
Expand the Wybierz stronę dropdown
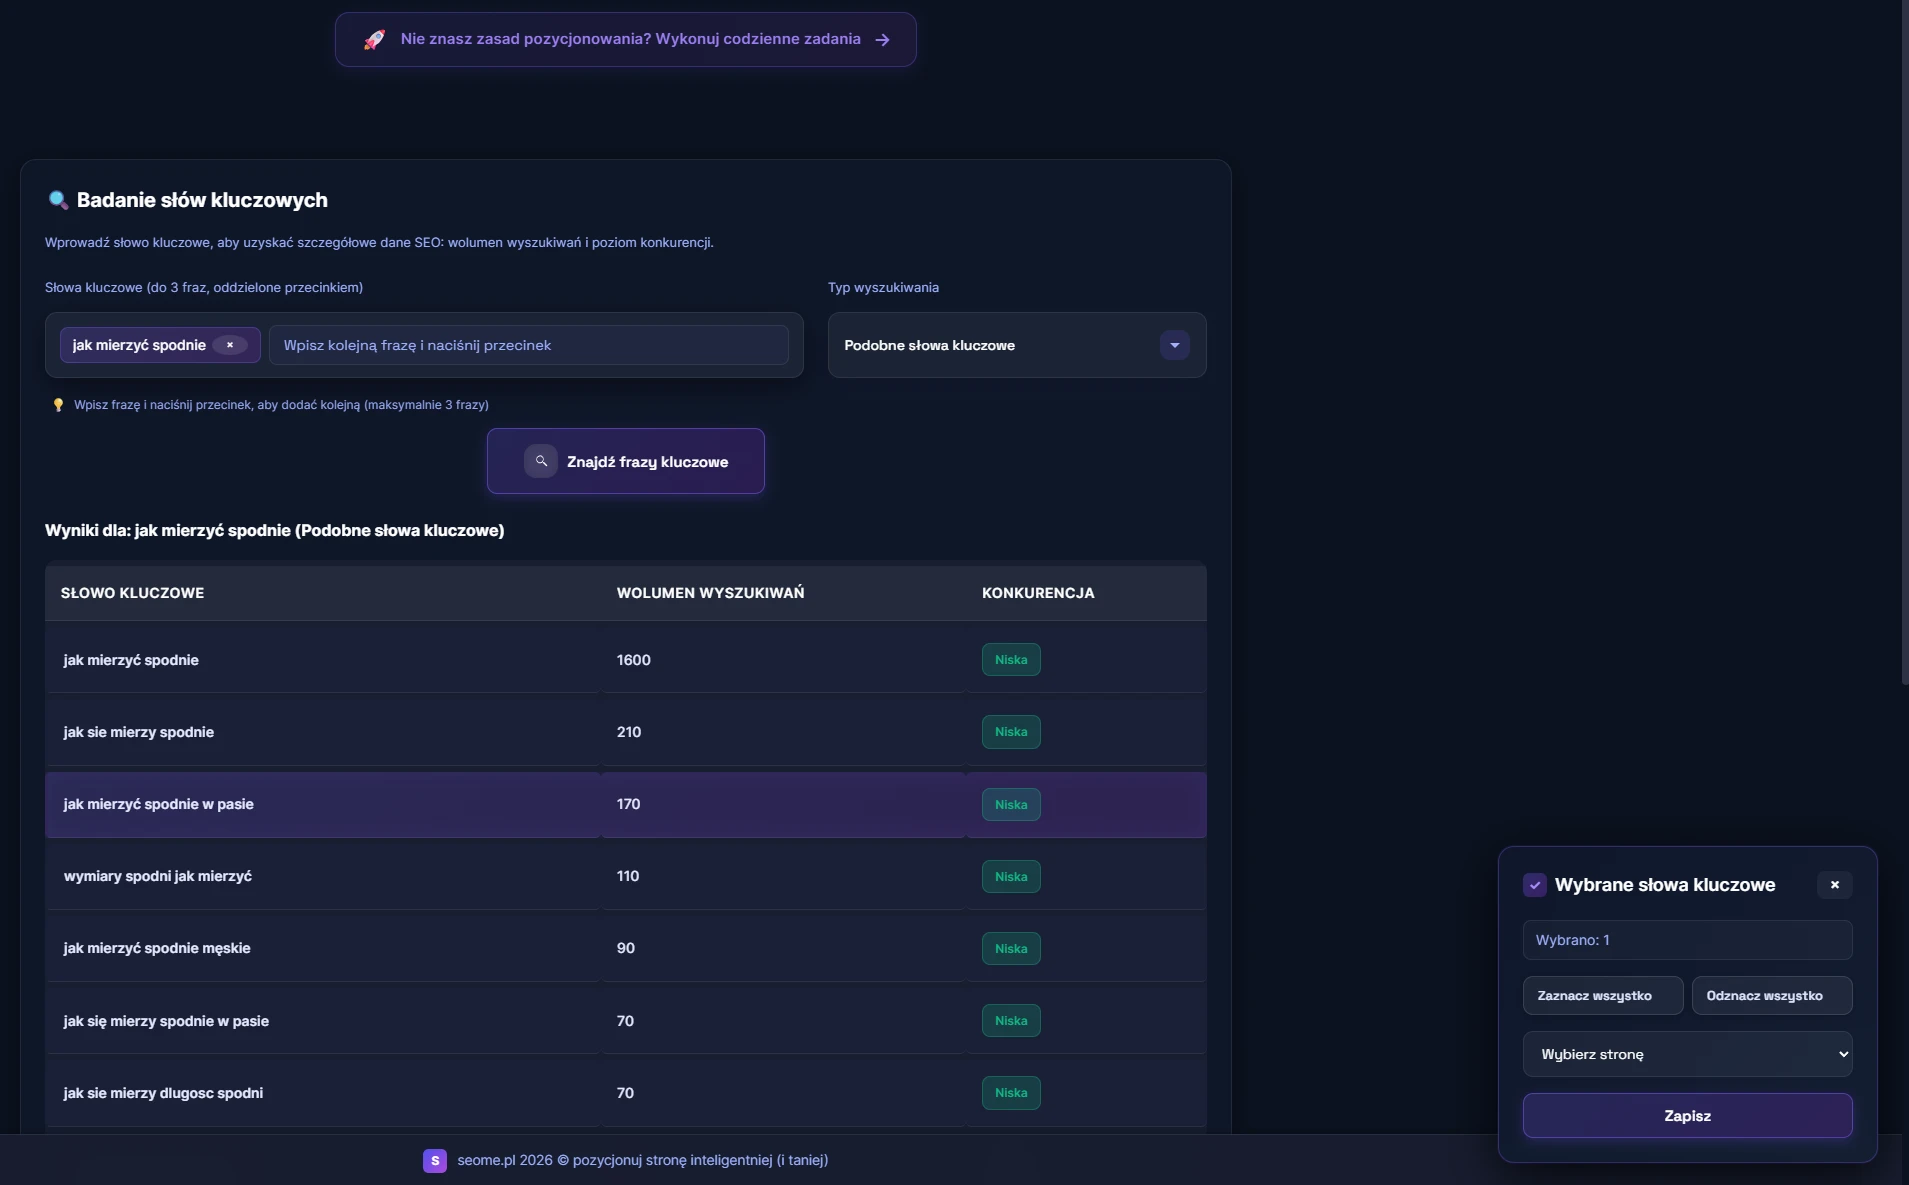tap(1687, 1054)
